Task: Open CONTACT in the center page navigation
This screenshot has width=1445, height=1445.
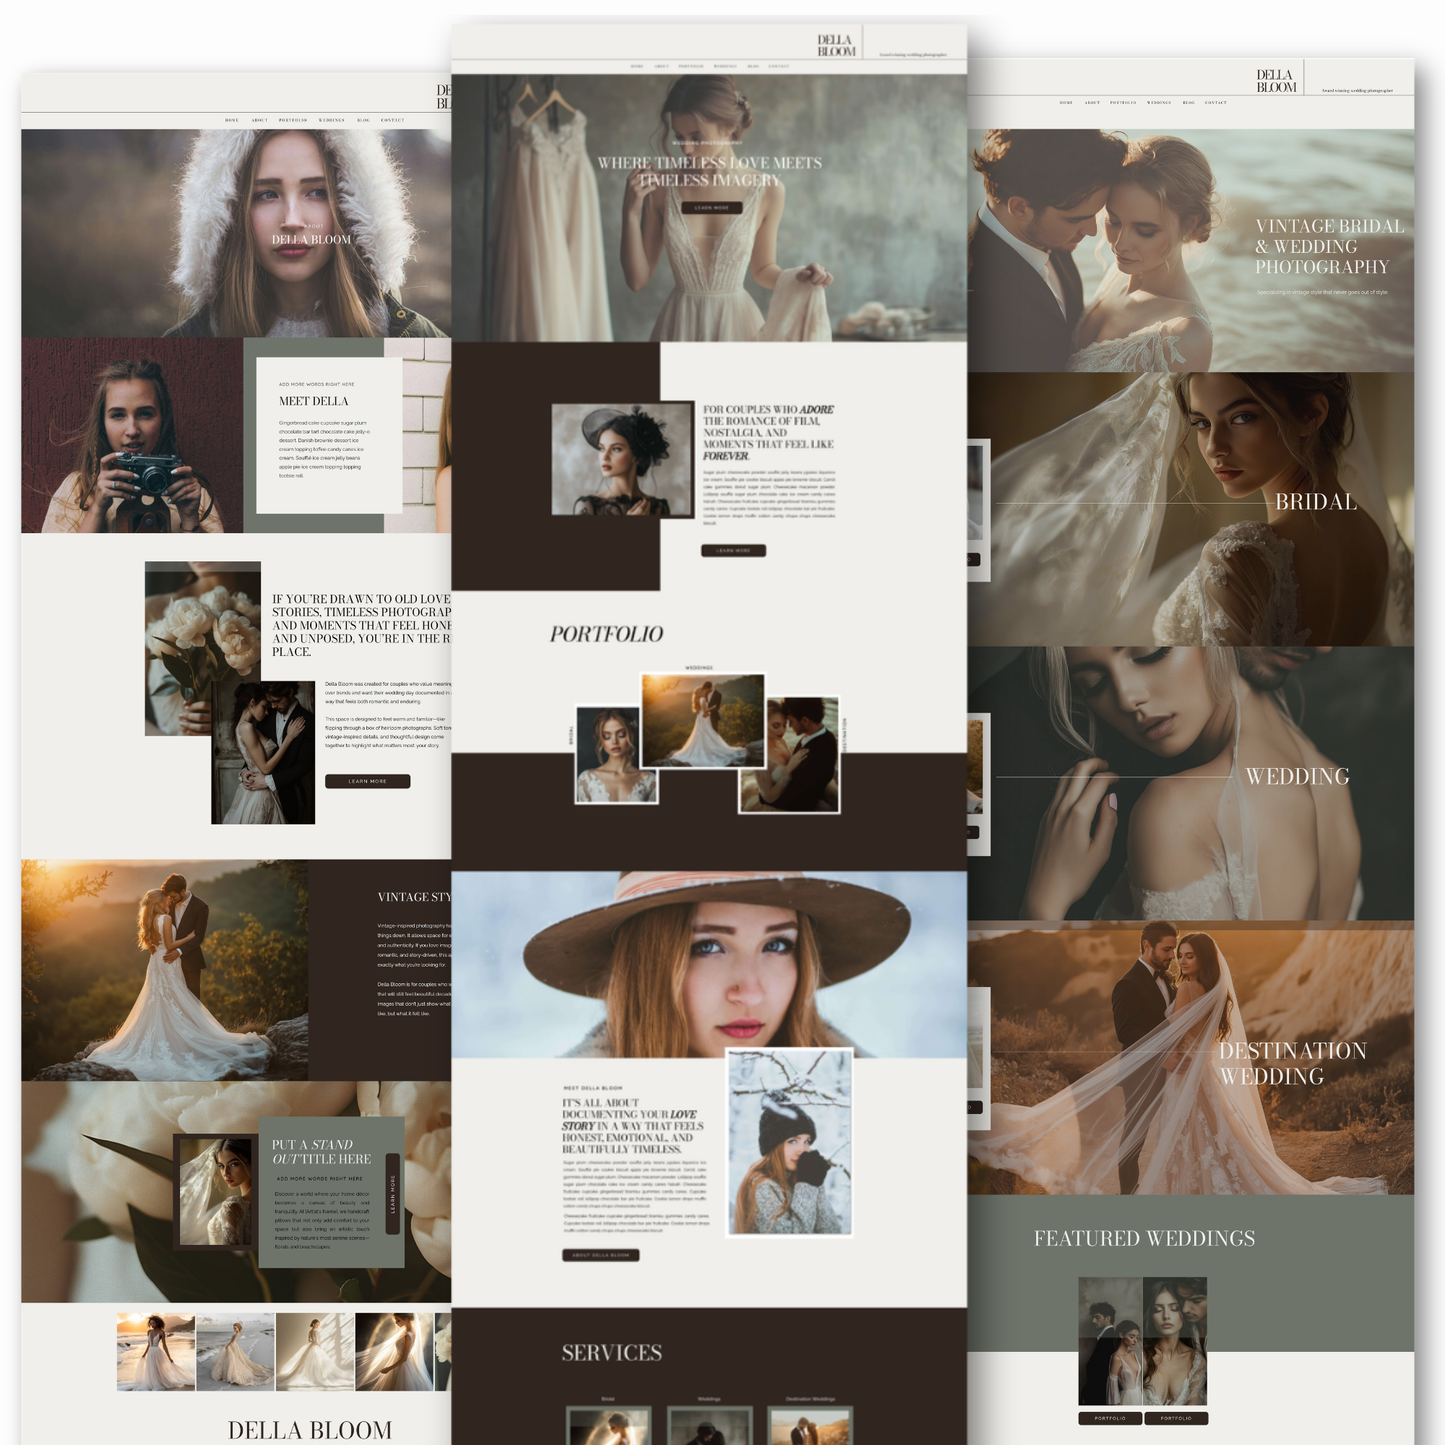Action: pos(779,66)
